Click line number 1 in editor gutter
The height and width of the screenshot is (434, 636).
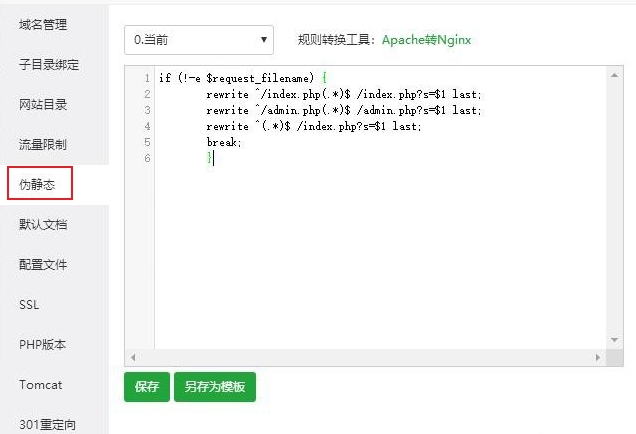click(x=147, y=78)
